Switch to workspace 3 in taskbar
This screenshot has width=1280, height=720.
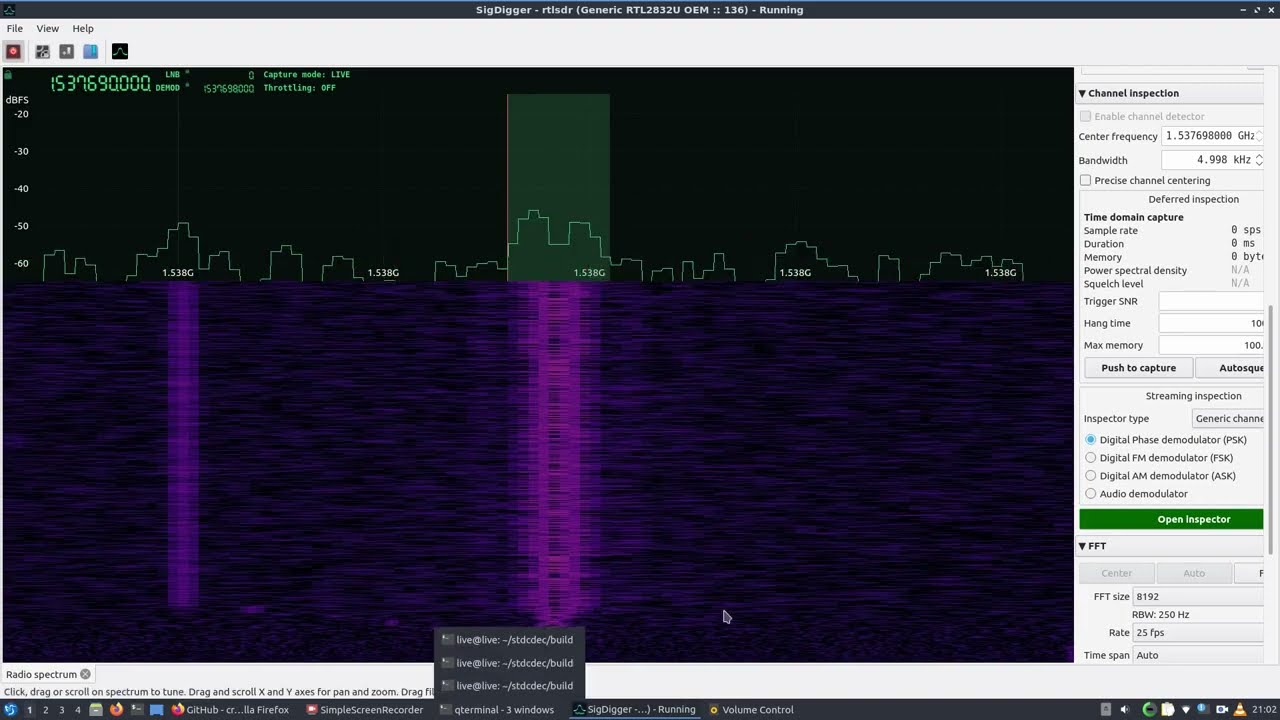(61, 710)
